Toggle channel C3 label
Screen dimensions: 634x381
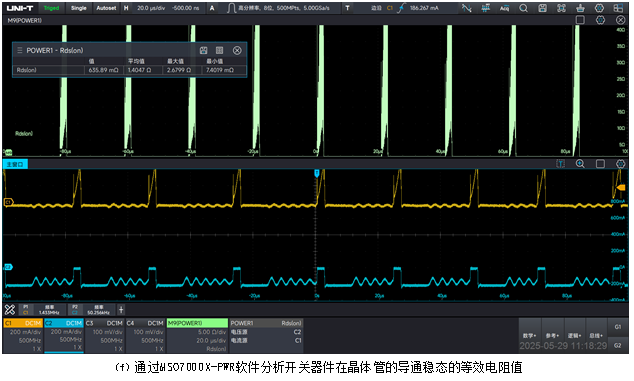pos(105,323)
